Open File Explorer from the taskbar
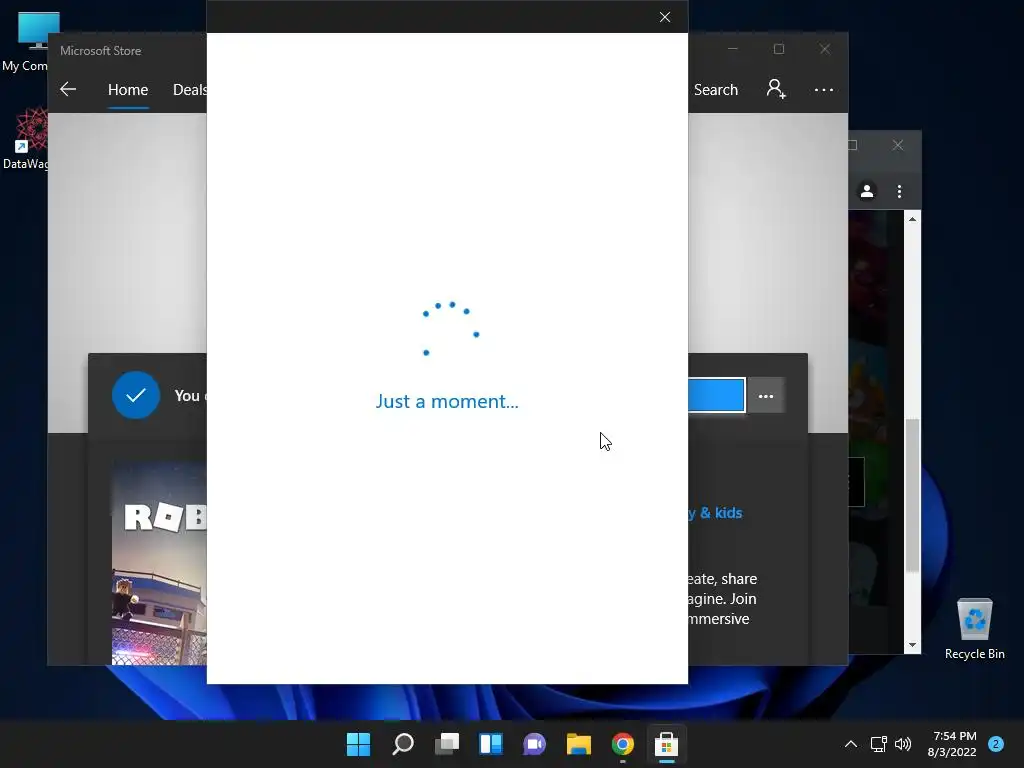The width and height of the screenshot is (1024, 768). [579, 744]
